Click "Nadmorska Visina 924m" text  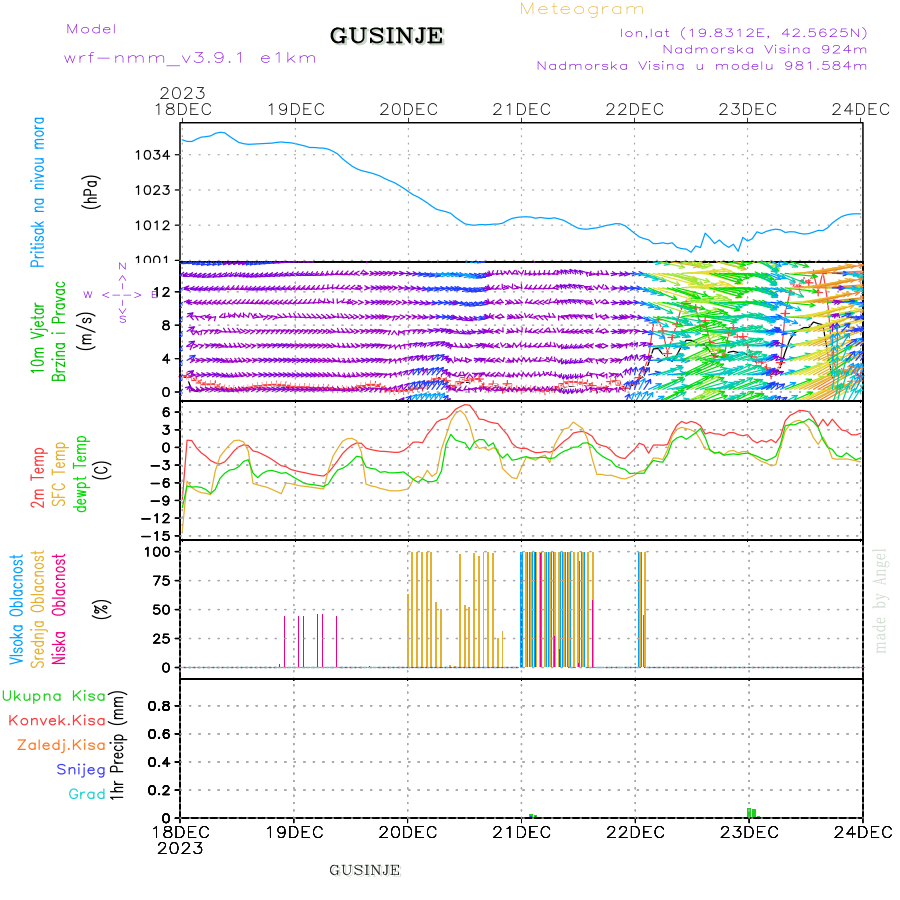[x=765, y=49]
